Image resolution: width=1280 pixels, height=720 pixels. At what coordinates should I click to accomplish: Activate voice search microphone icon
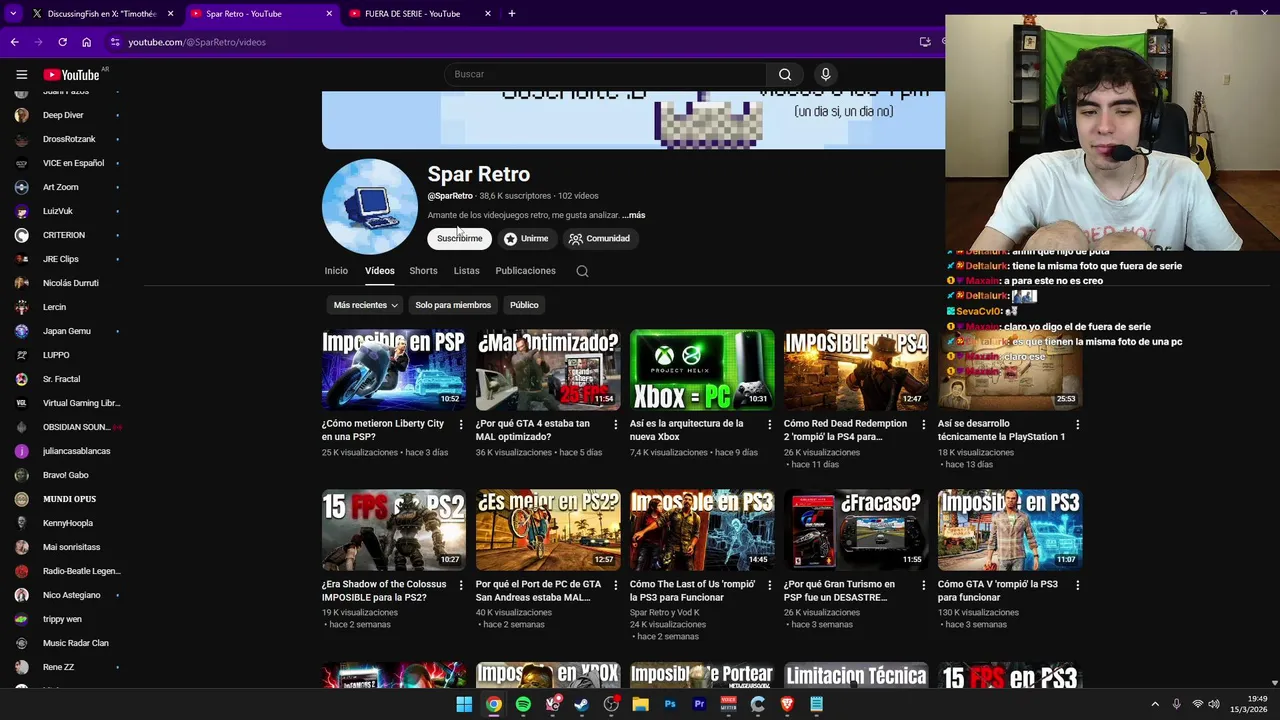pyautogui.click(x=825, y=74)
